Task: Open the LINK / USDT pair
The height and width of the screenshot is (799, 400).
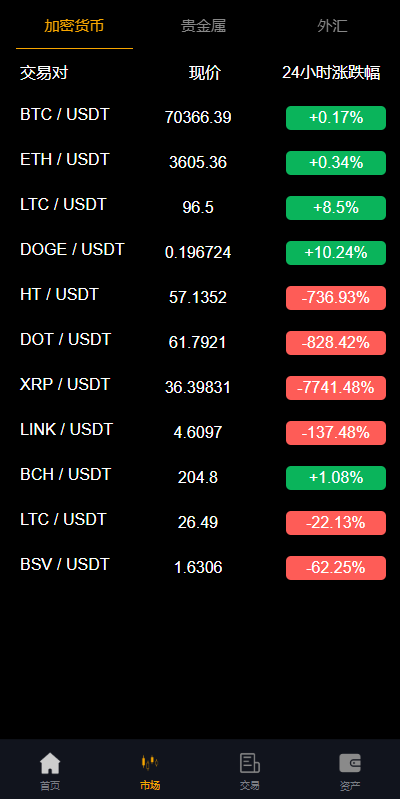Action: 200,433
